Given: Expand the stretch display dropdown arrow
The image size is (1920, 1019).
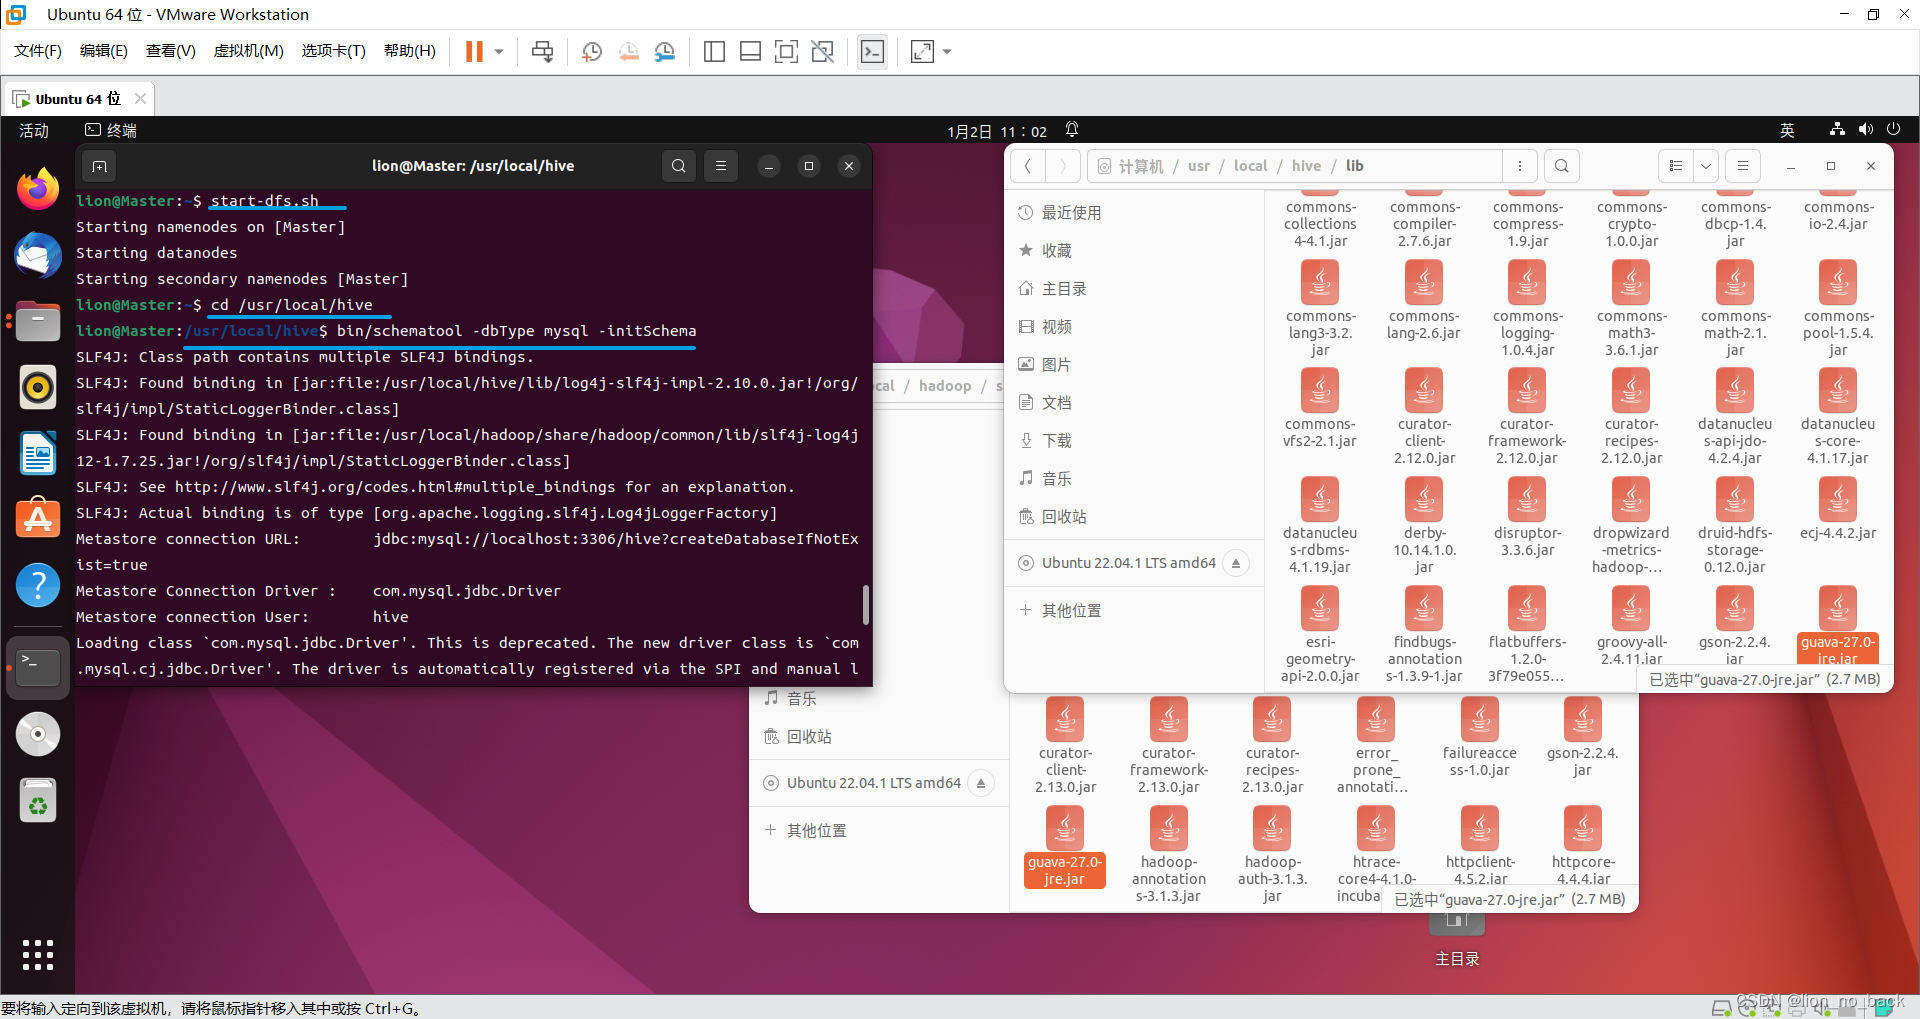Looking at the screenshot, I should pyautogui.click(x=947, y=51).
